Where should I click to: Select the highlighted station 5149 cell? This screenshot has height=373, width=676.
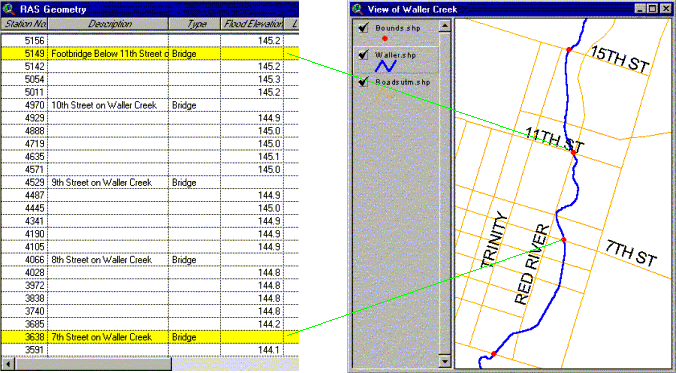pos(25,53)
